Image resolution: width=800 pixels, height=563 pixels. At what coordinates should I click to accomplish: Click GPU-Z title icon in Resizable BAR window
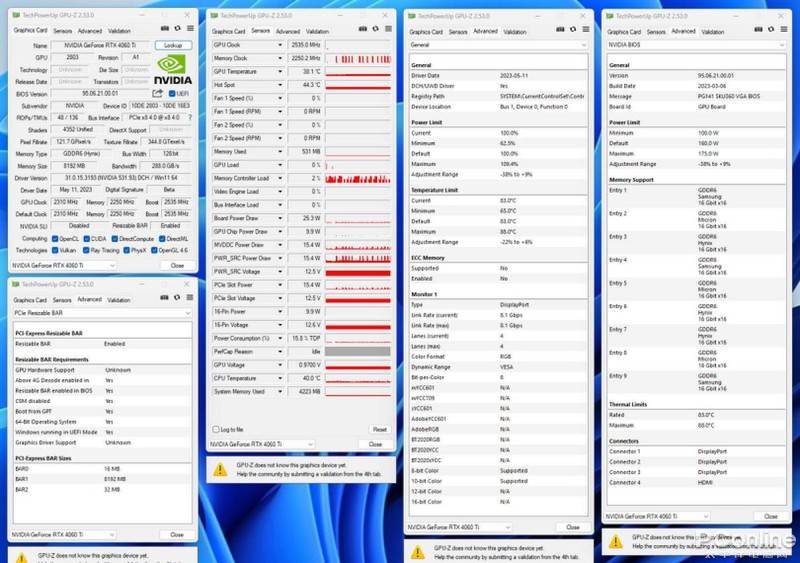point(16,284)
